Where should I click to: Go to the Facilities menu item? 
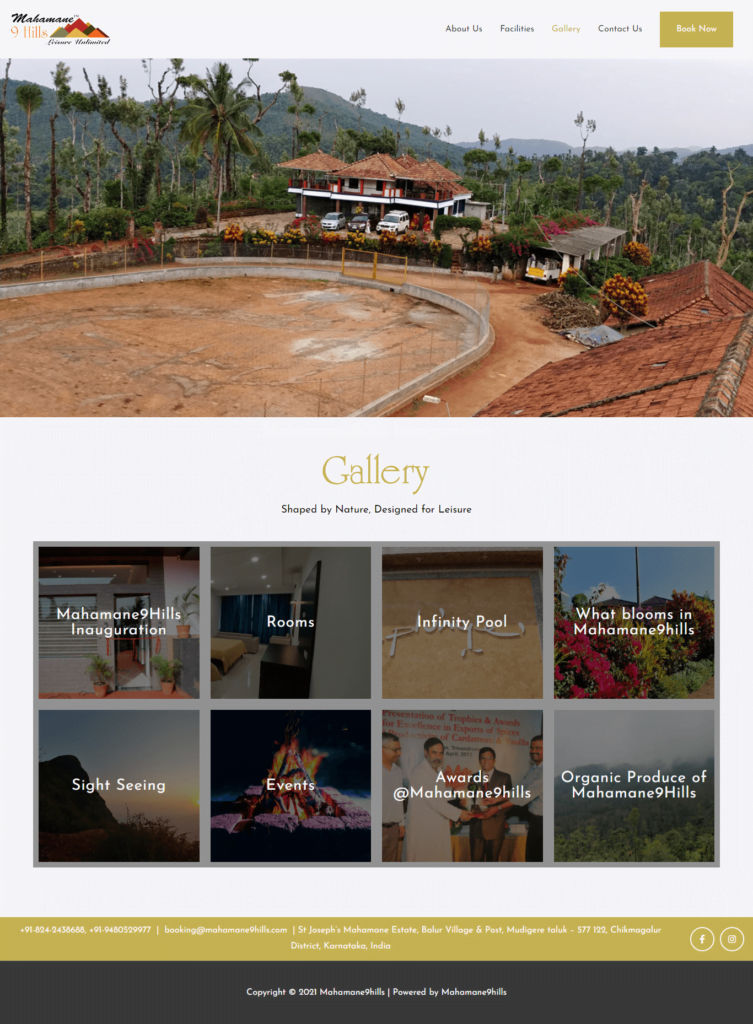click(x=517, y=29)
